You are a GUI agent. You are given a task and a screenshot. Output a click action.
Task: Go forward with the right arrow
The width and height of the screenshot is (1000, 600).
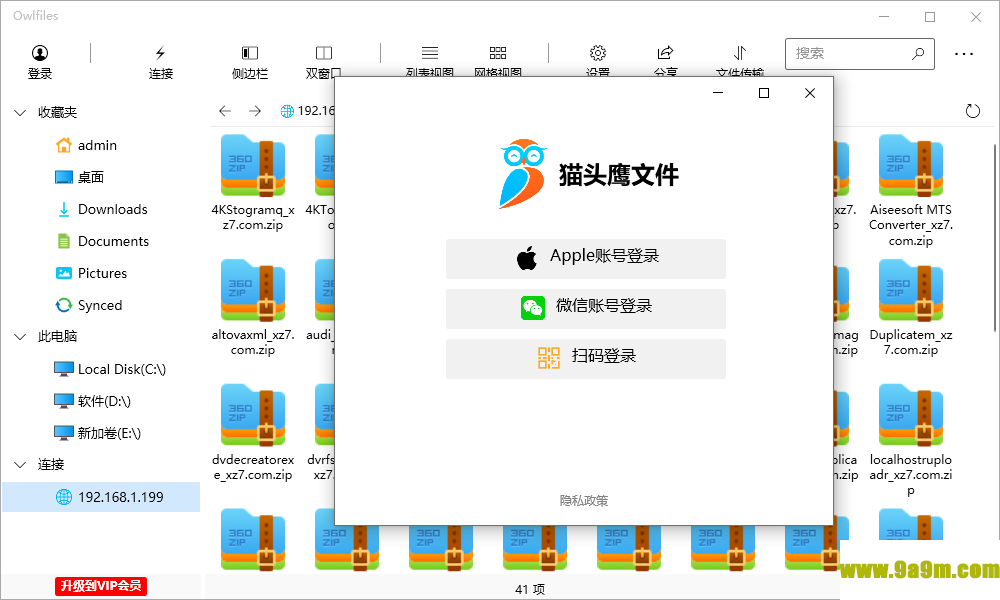coord(255,111)
